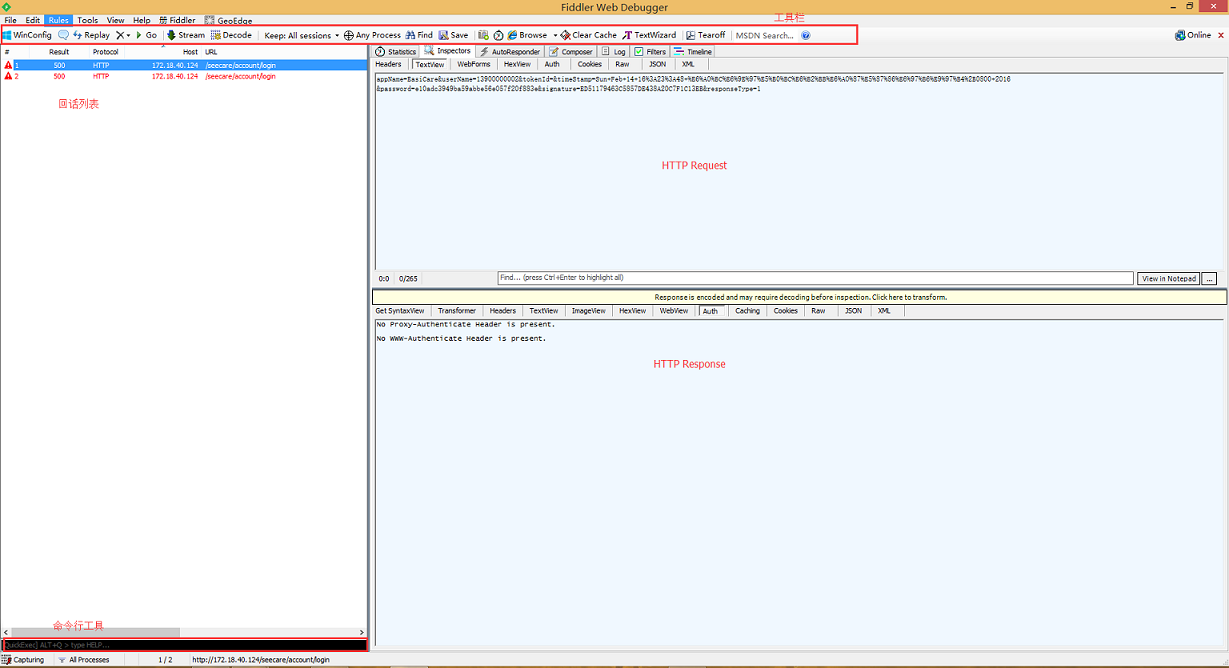The image size is (1229, 668).
Task: Toggle Capturing in status bar
Action: [x=24, y=660]
